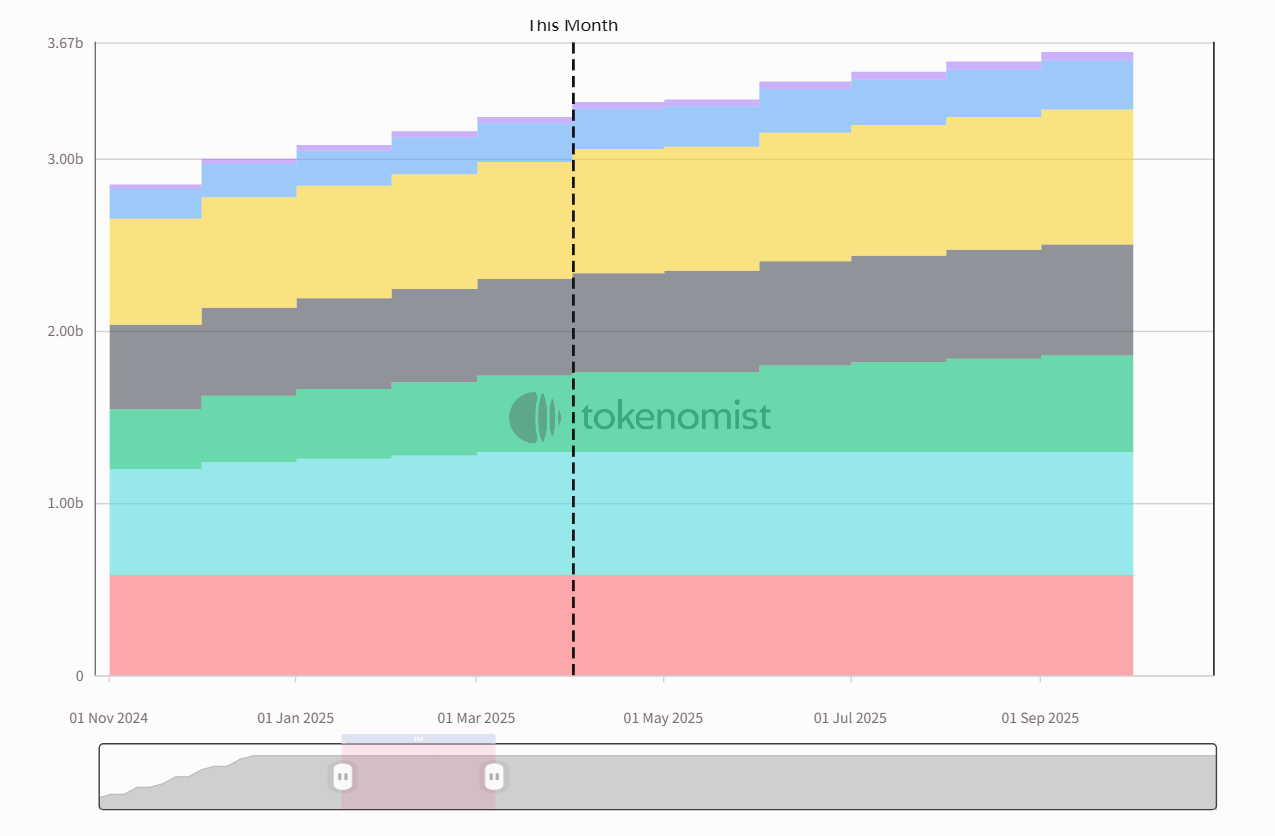Select the This Month marker label
Viewport: 1275px width, 836px height.
(573, 25)
